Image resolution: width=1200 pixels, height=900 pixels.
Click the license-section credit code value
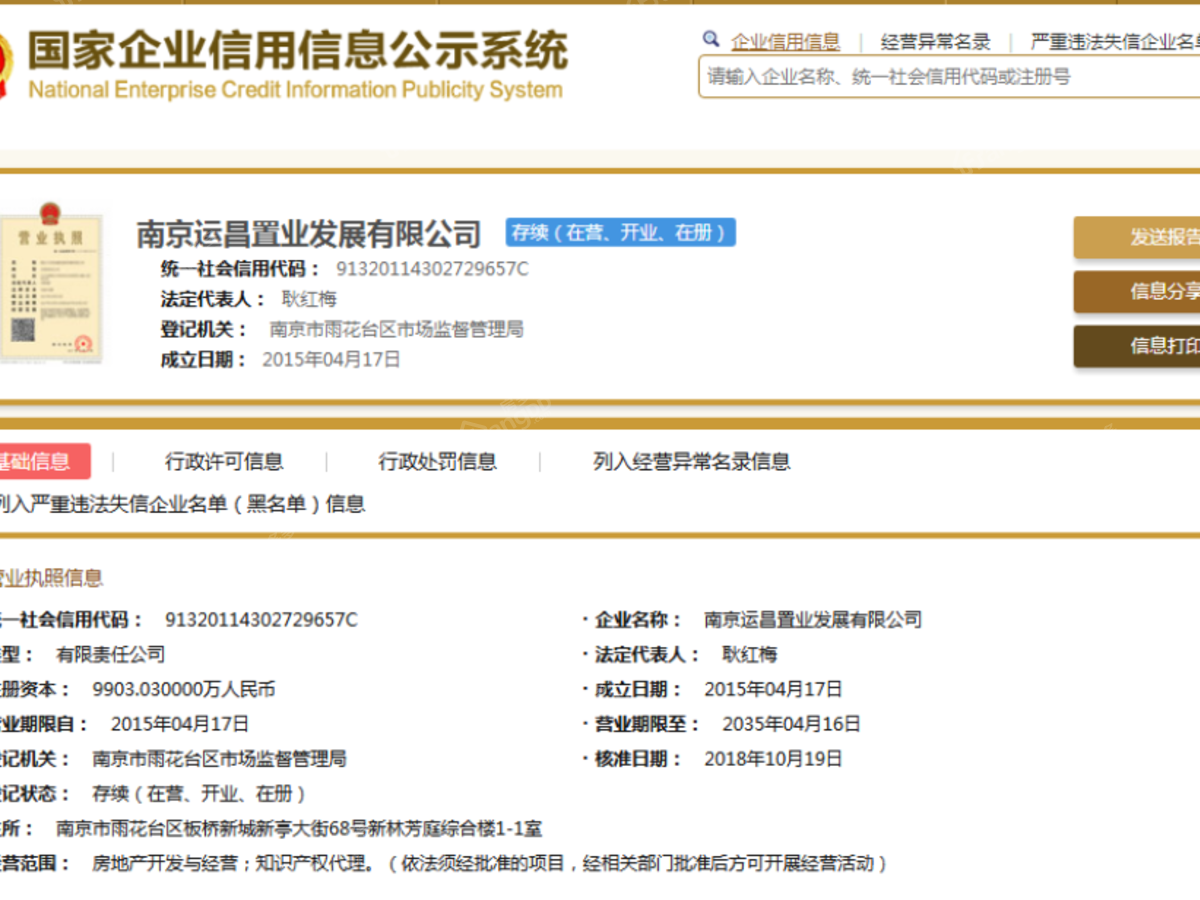(261, 620)
